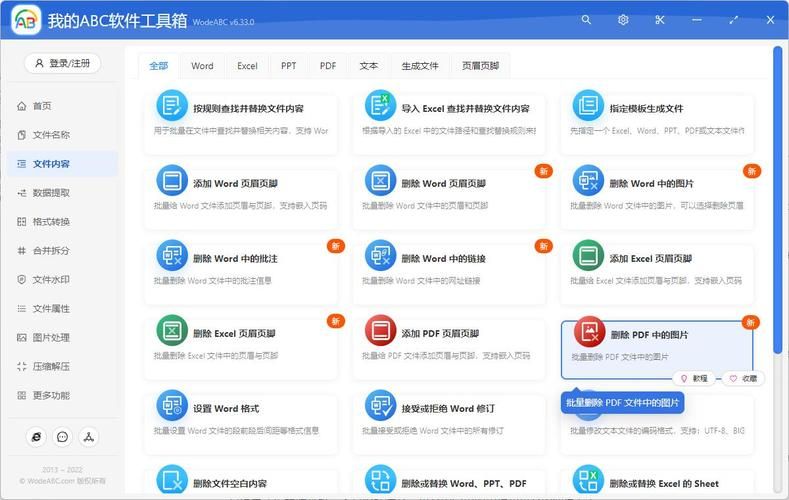This screenshot has width=789, height=500.
Task: Open 接受或拒绝 Word 修订 title text
Action: click(448, 408)
